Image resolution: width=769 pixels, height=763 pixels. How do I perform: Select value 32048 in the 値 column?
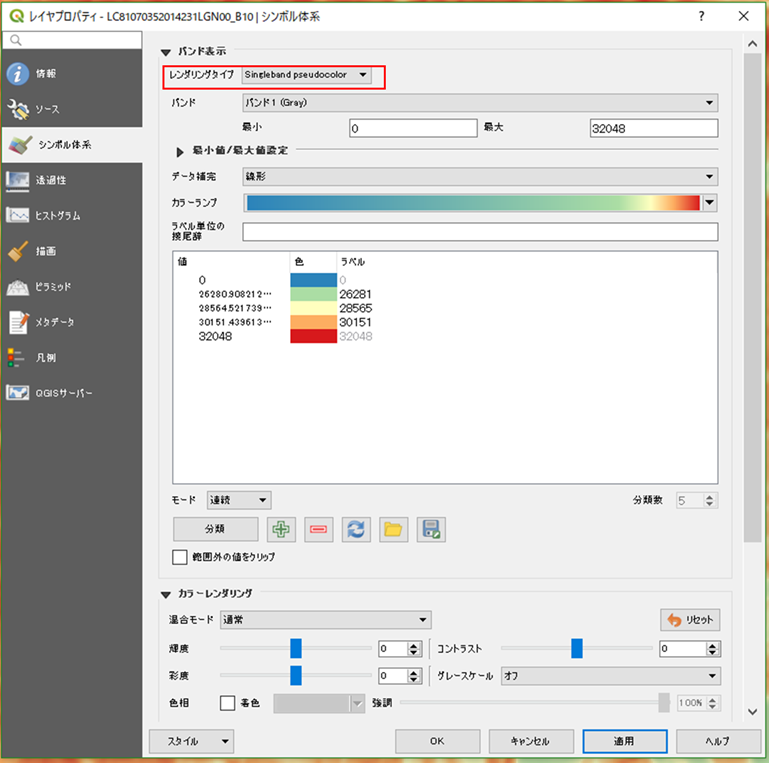click(215, 336)
